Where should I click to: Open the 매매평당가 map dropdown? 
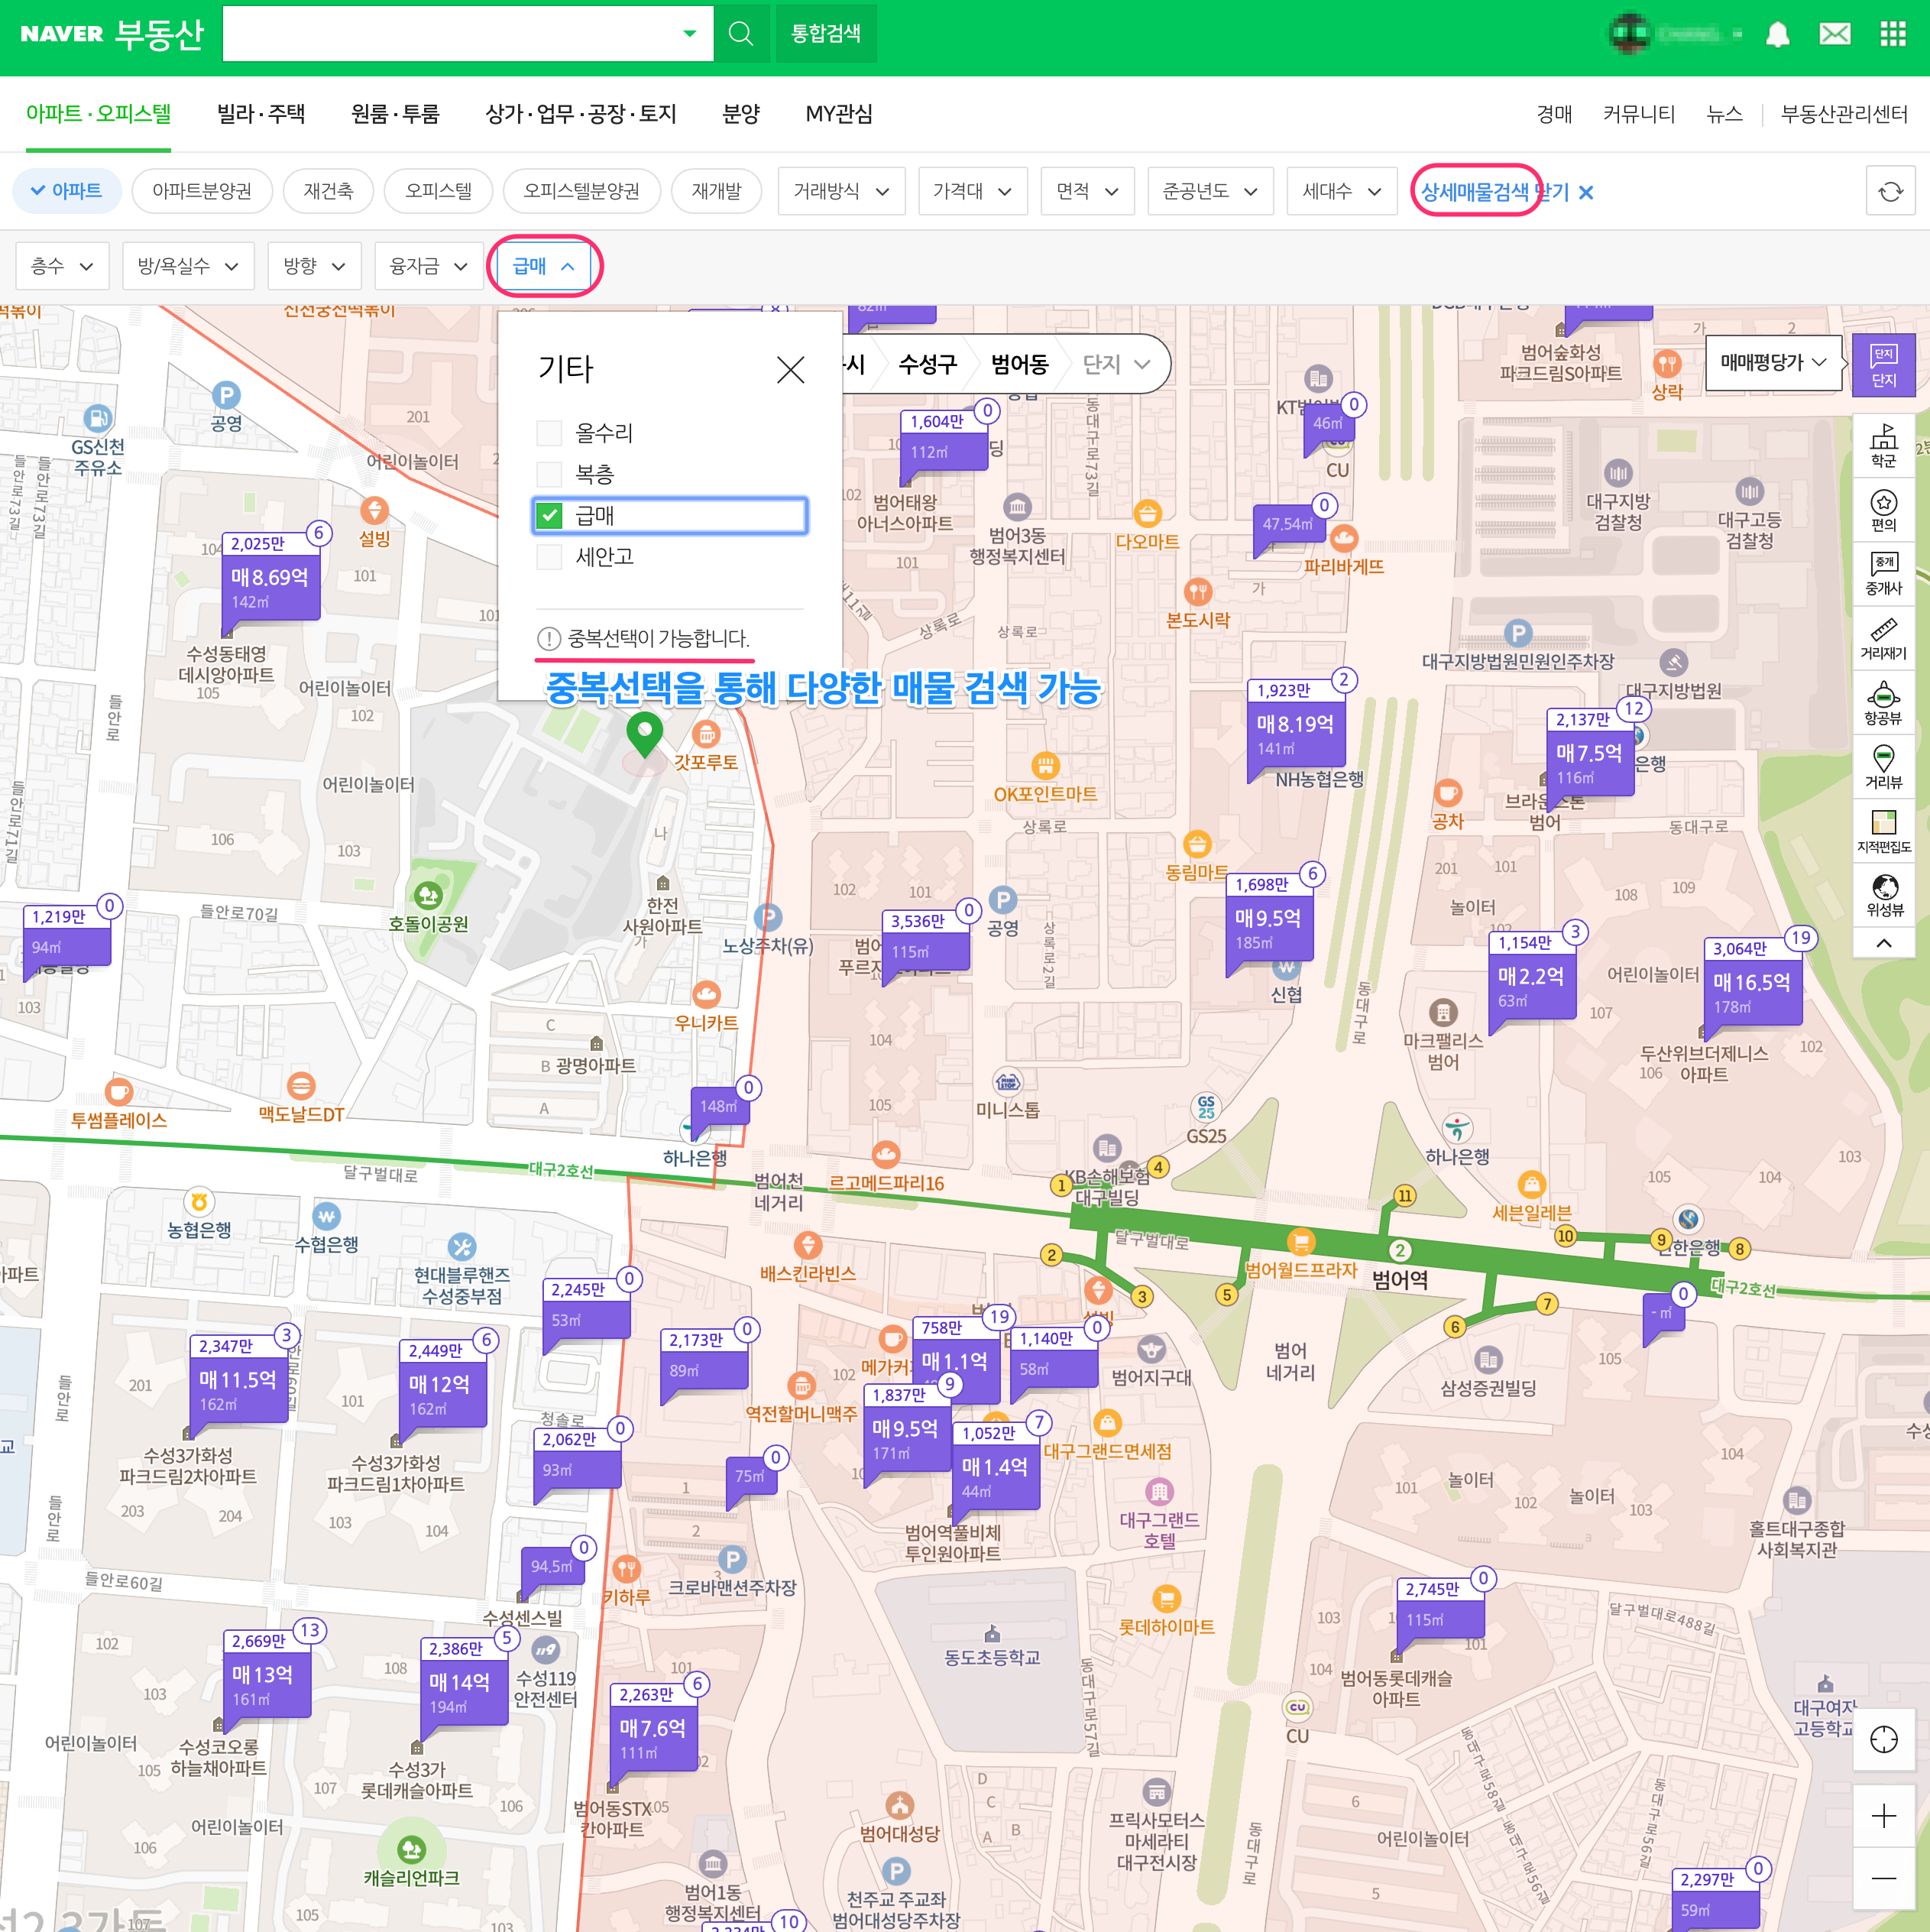coord(1773,363)
